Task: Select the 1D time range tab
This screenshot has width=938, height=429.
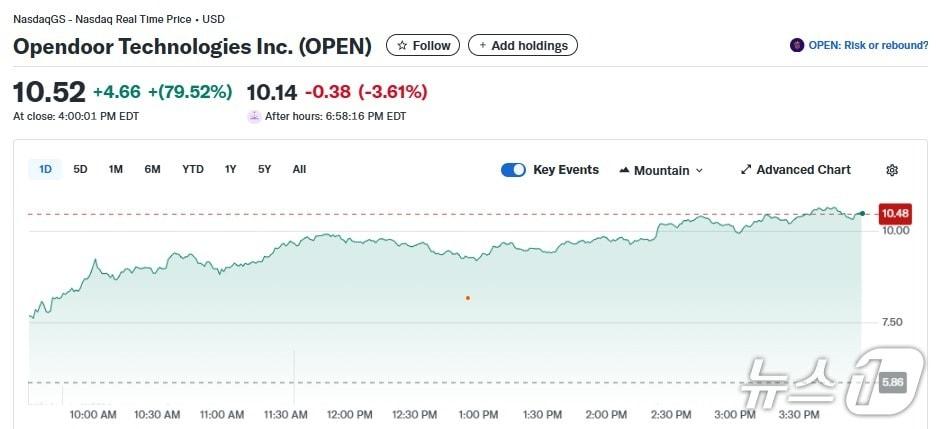Action: [45, 169]
